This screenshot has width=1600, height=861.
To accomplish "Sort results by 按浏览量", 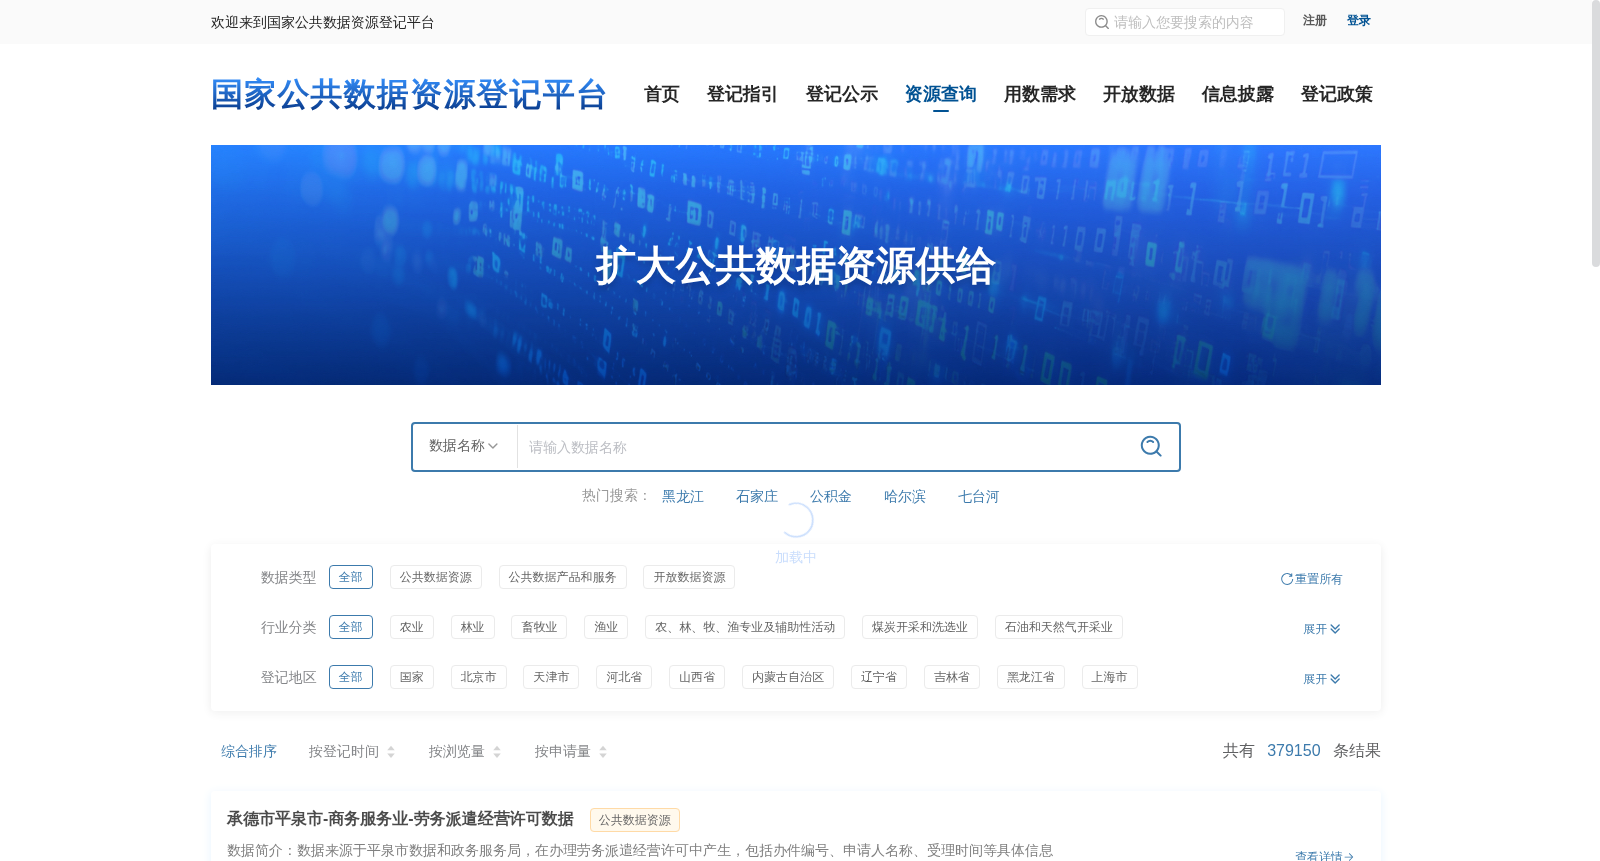I will pos(457,751).
